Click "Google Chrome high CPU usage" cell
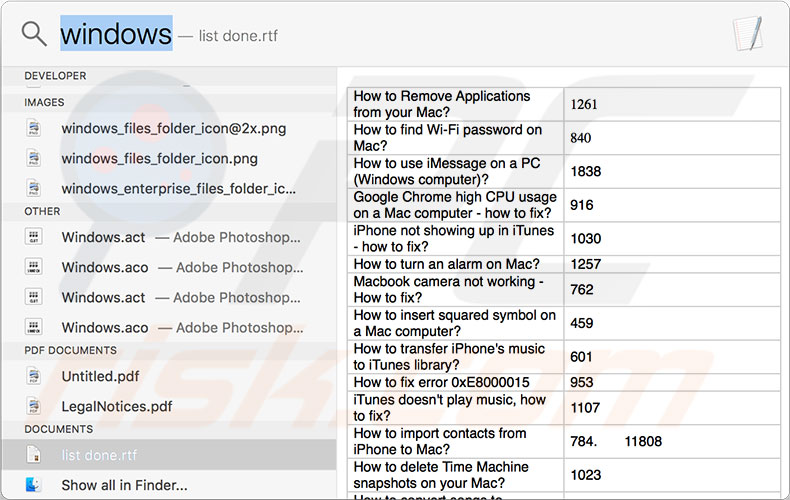The width and height of the screenshot is (790, 500). tap(455, 205)
